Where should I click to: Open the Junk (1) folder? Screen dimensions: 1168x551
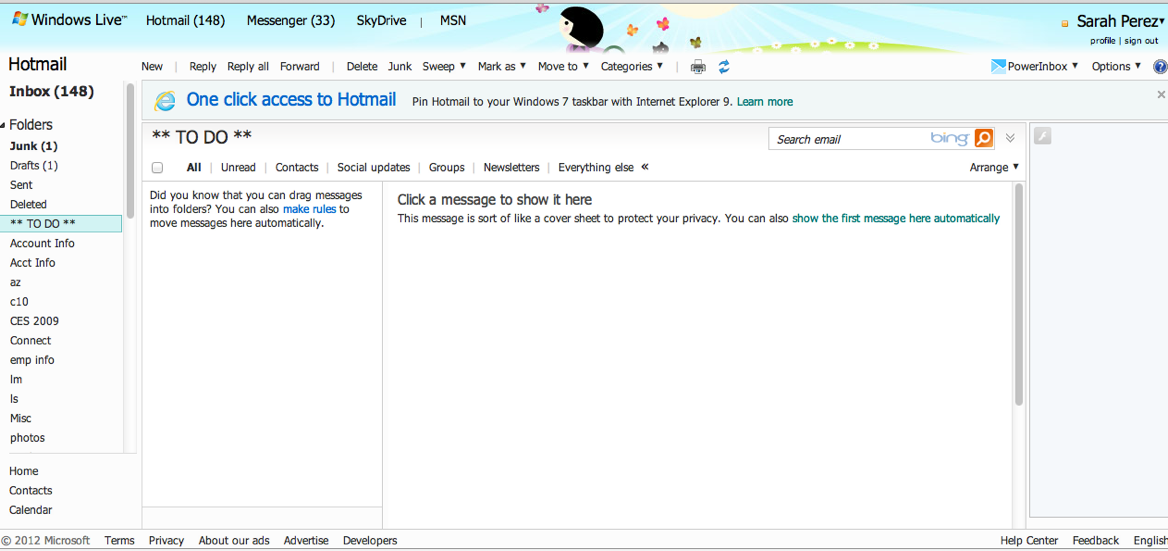pos(34,146)
